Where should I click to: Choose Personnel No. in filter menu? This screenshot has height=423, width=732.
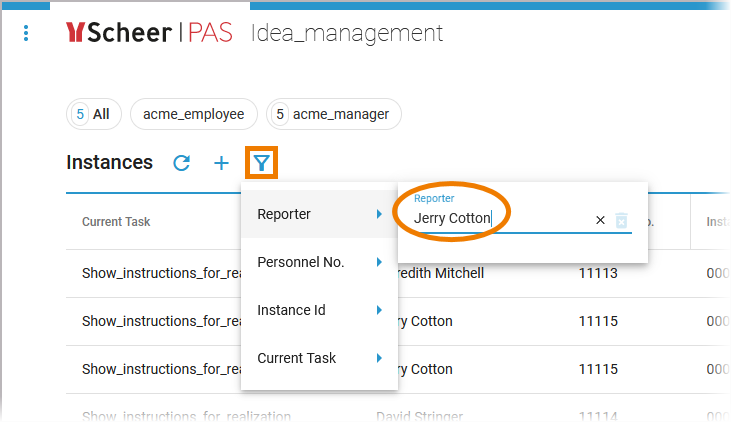pyautogui.click(x=301, y=262)
